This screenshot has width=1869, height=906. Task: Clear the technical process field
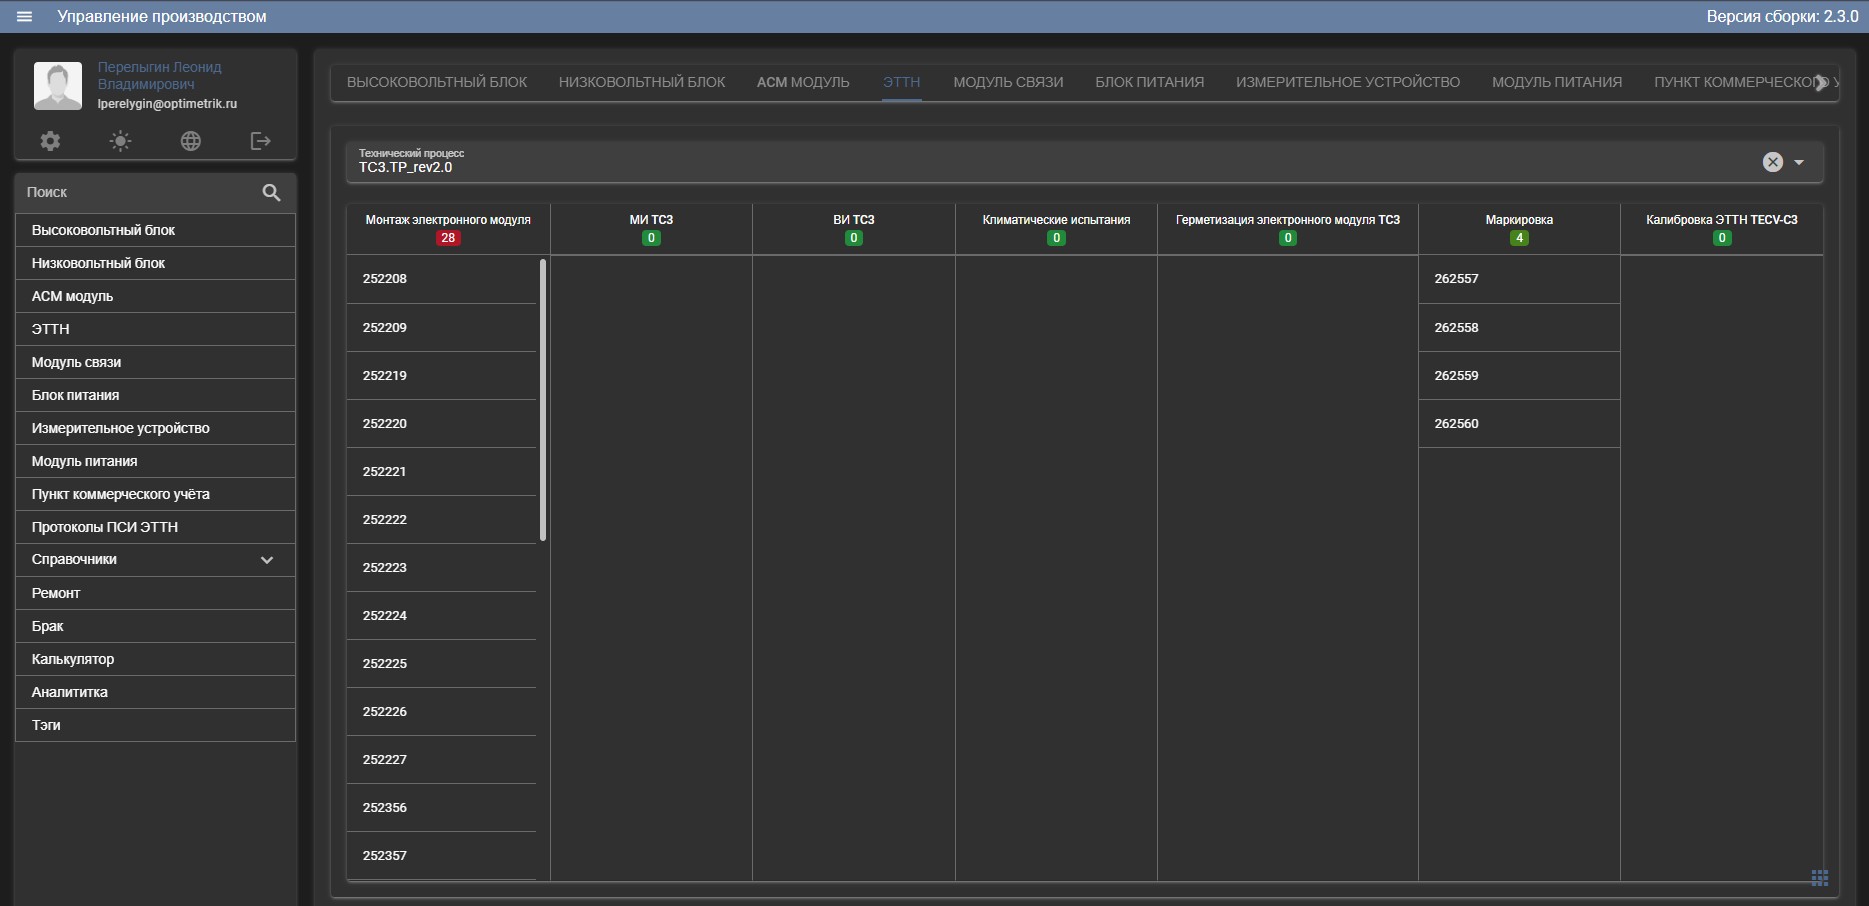coord(1772,162)
